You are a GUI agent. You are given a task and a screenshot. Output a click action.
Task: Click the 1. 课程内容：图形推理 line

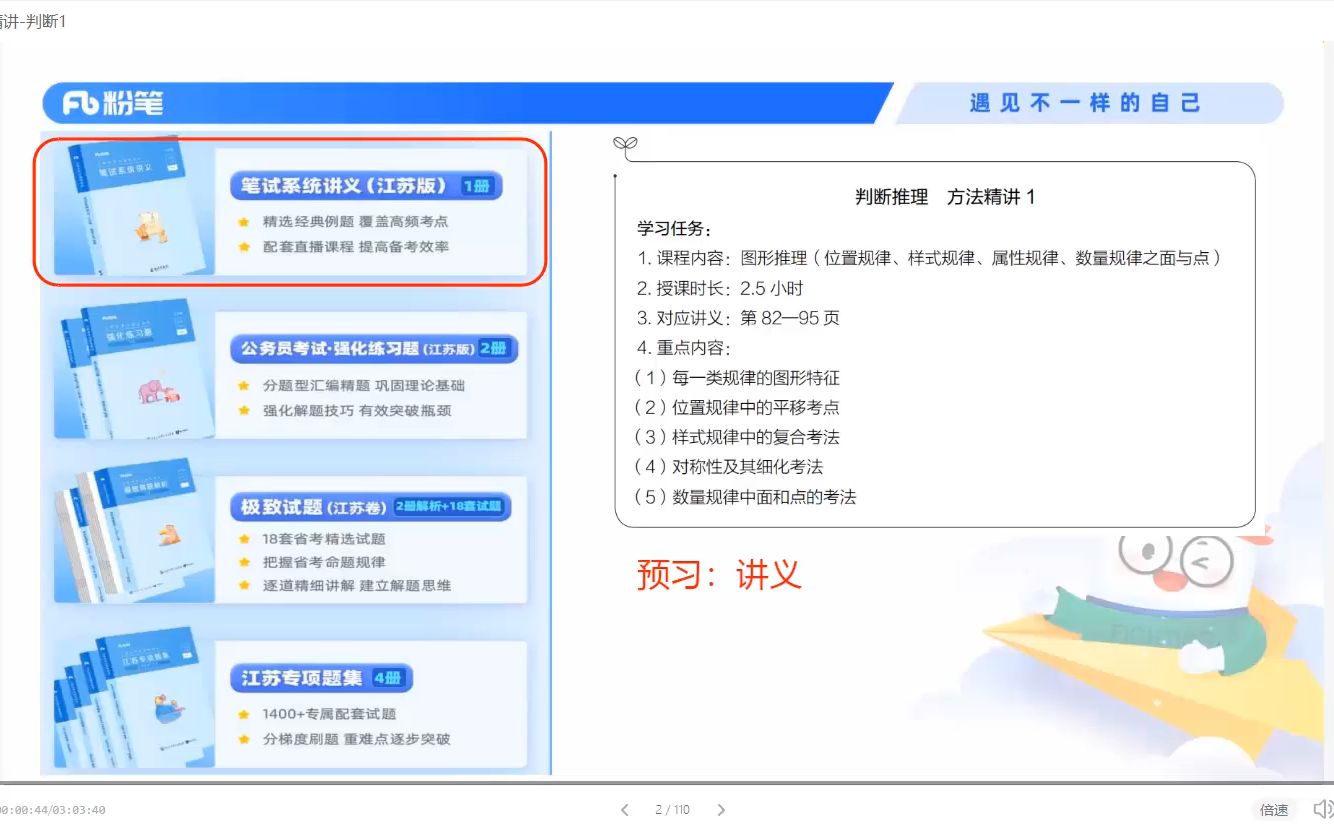[x=930, y=259]
